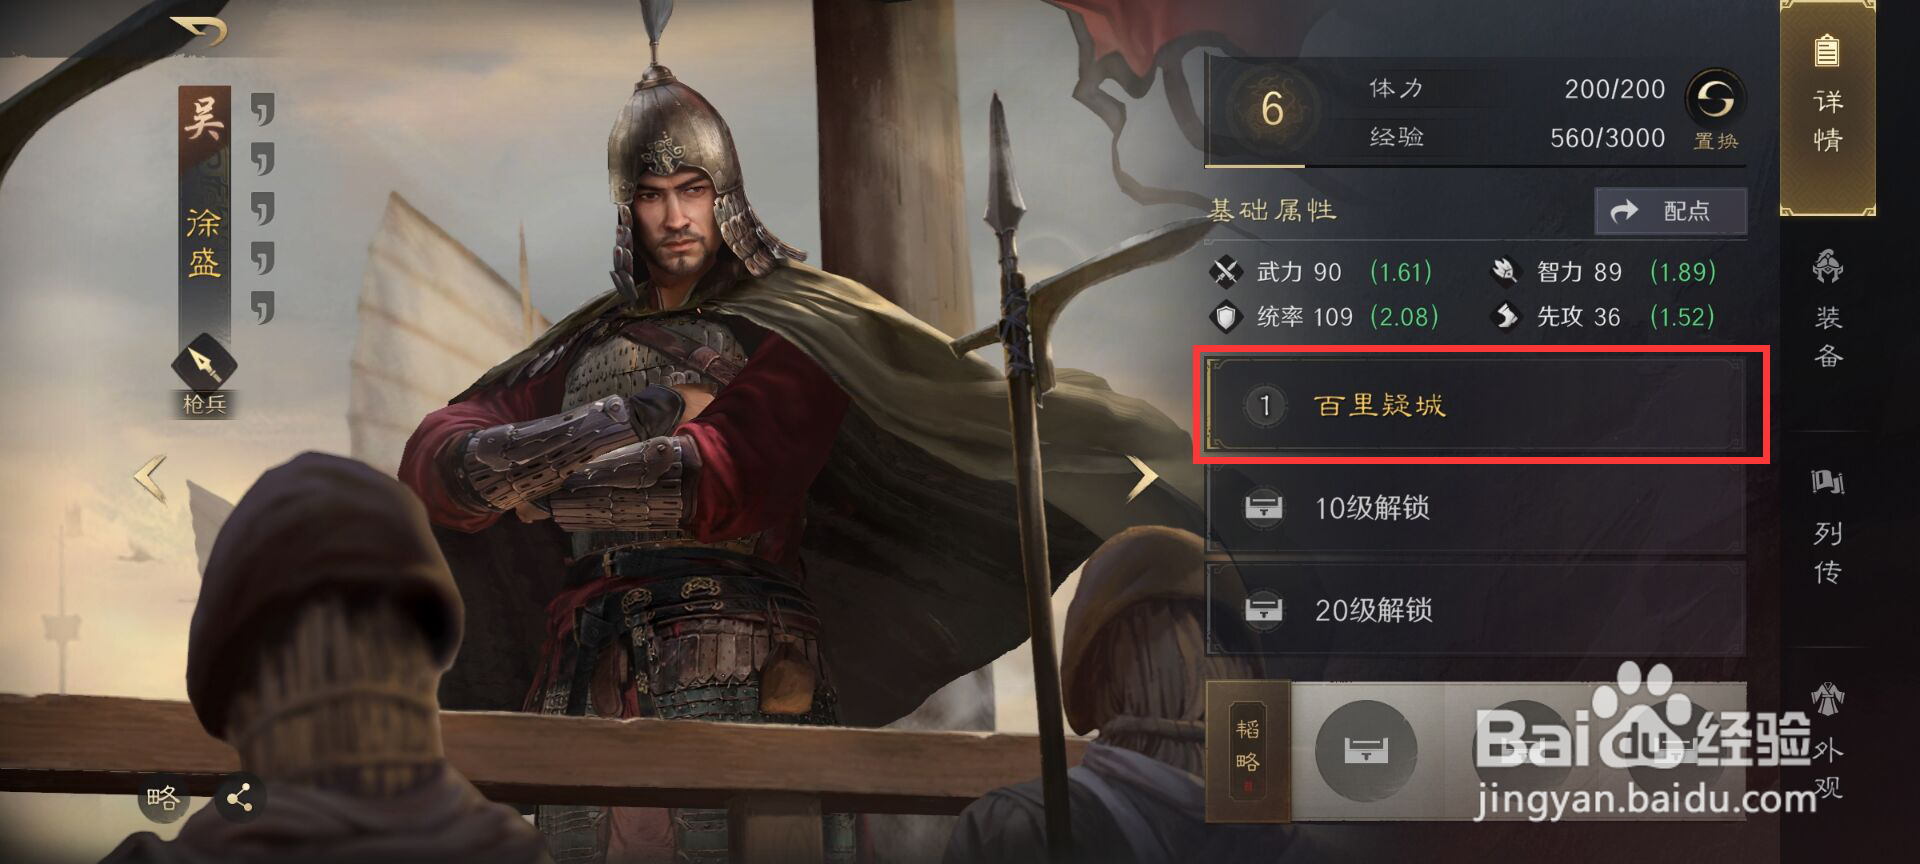Viewport: 1920px width, 864px height.
Task: Open the 列传 biography tab
Action: pos(1828,525)
